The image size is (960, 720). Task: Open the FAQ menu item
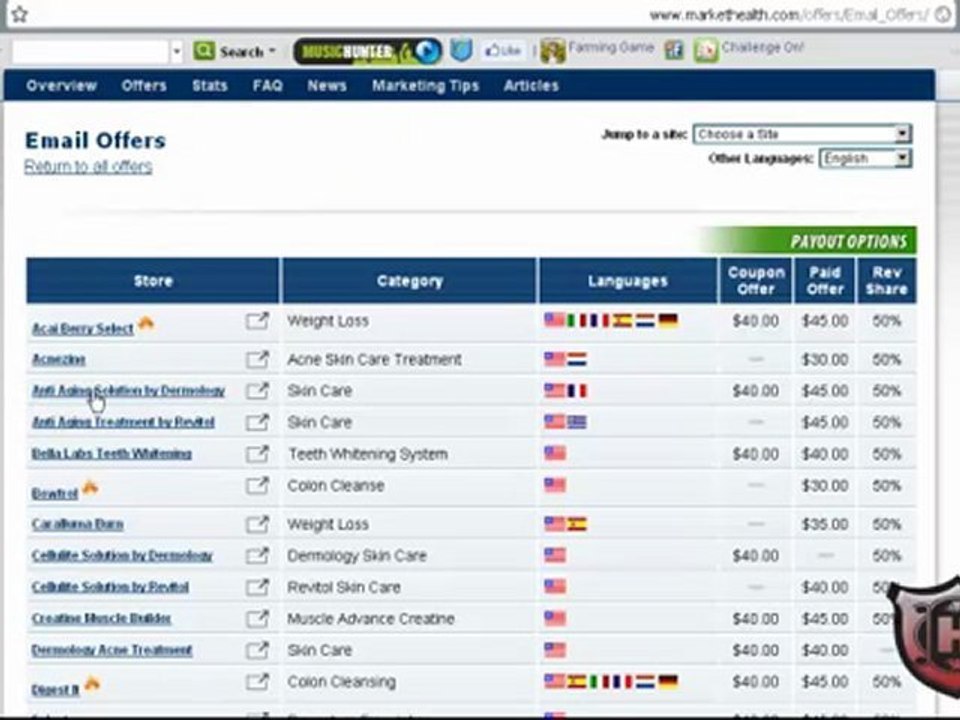[x=268, y=86]
